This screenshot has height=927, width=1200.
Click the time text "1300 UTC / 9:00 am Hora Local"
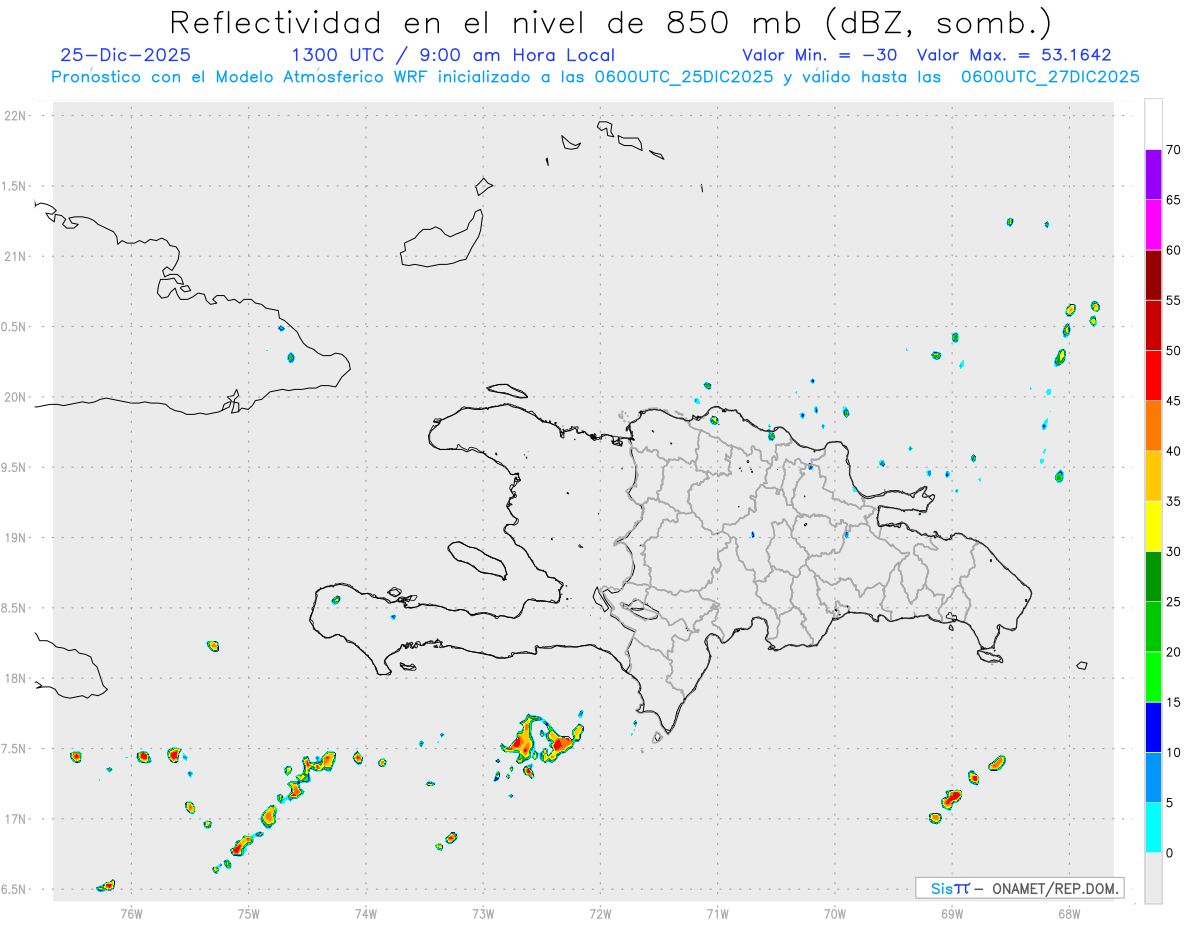click(453, 55)
